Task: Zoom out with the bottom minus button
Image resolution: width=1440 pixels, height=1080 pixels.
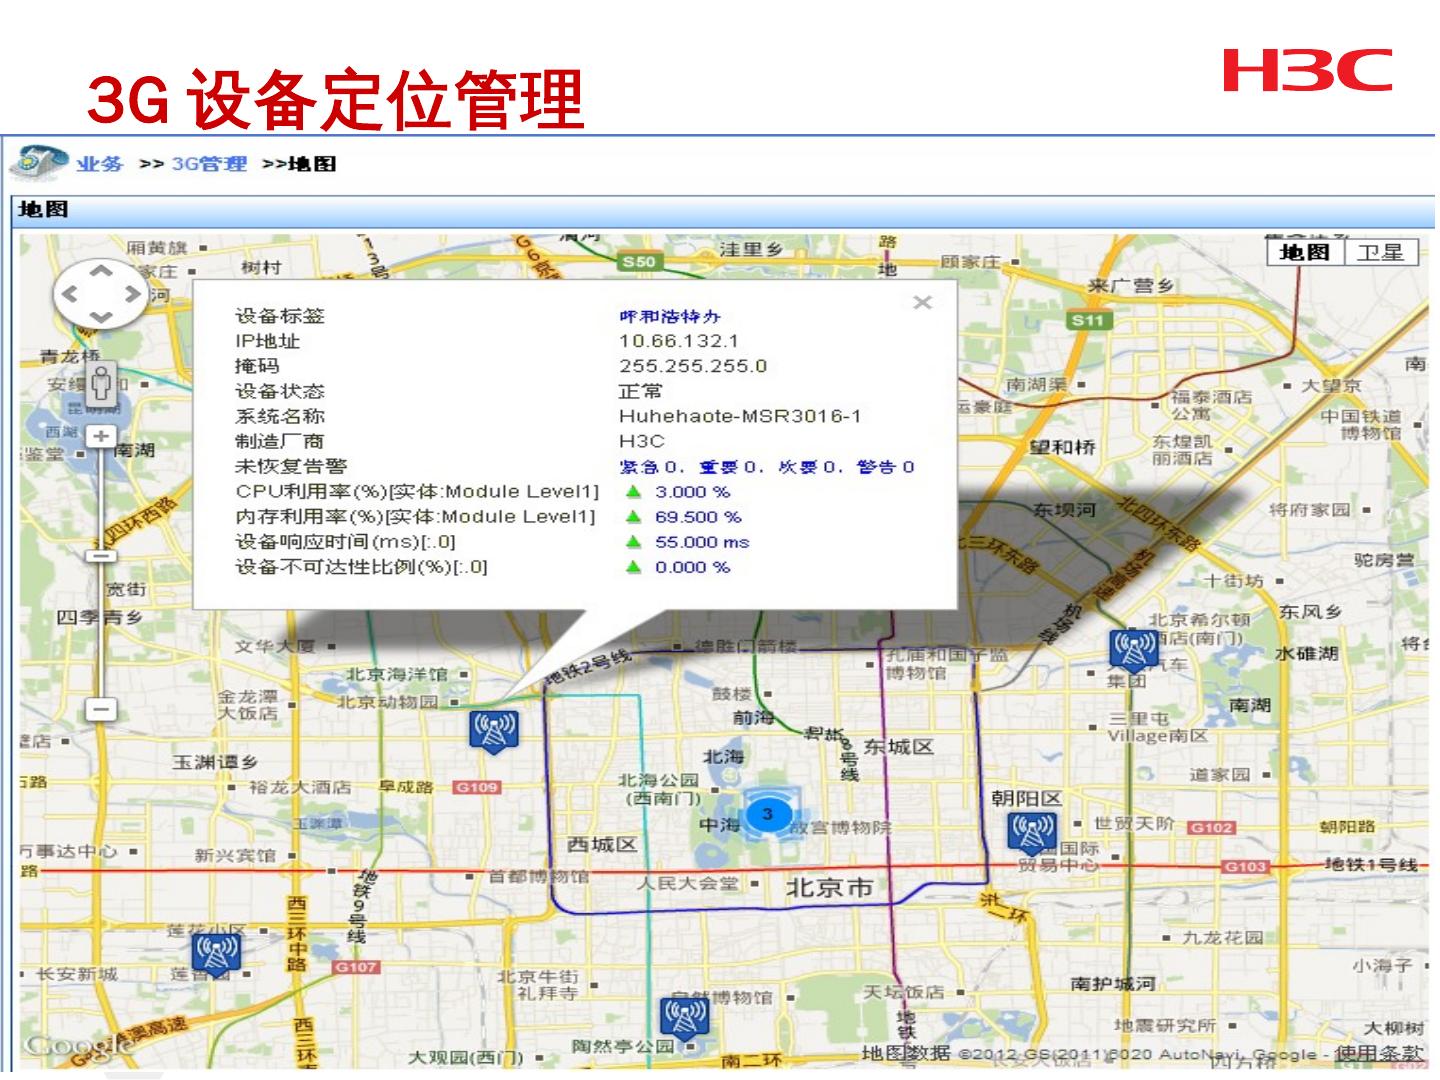Action: tap(101, 709)
